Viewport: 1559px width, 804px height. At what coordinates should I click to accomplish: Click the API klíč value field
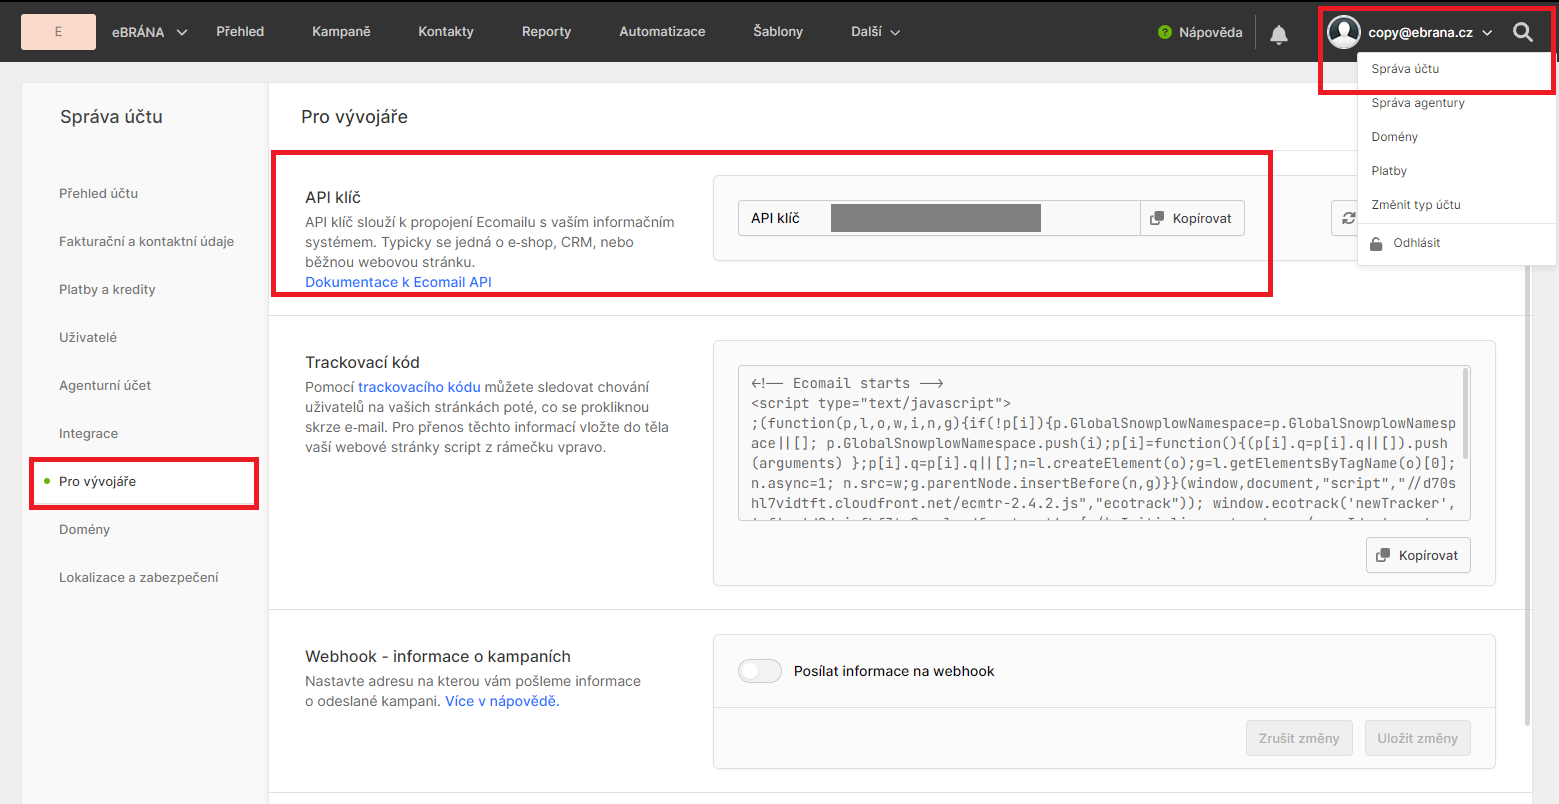coord(935,218)
